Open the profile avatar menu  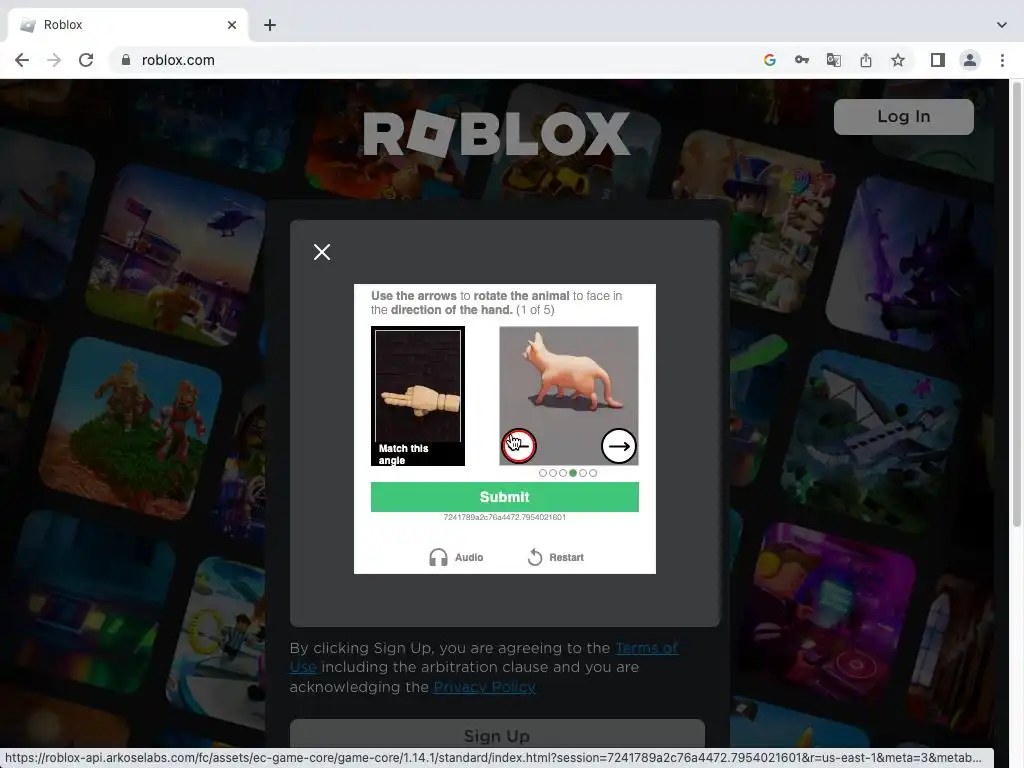click(x=970, y=60)
